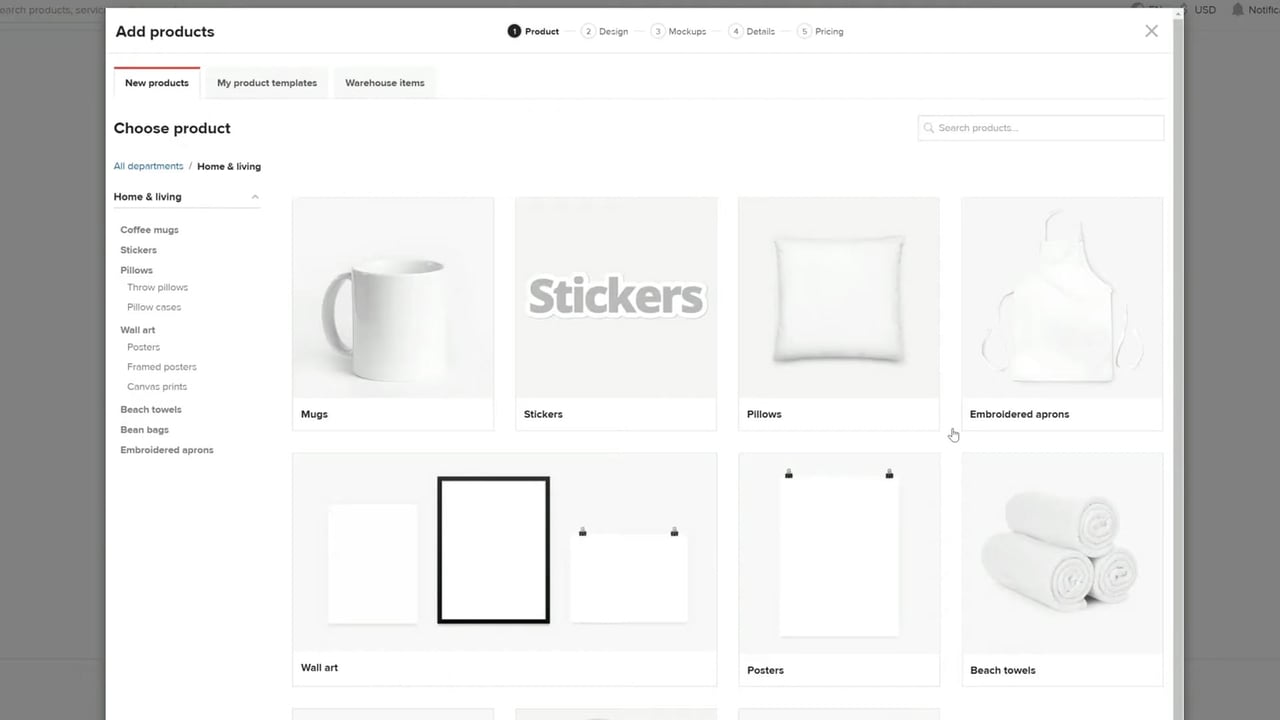
Task: Collapse the Home & living category chevron
Action: click(255, 196)
